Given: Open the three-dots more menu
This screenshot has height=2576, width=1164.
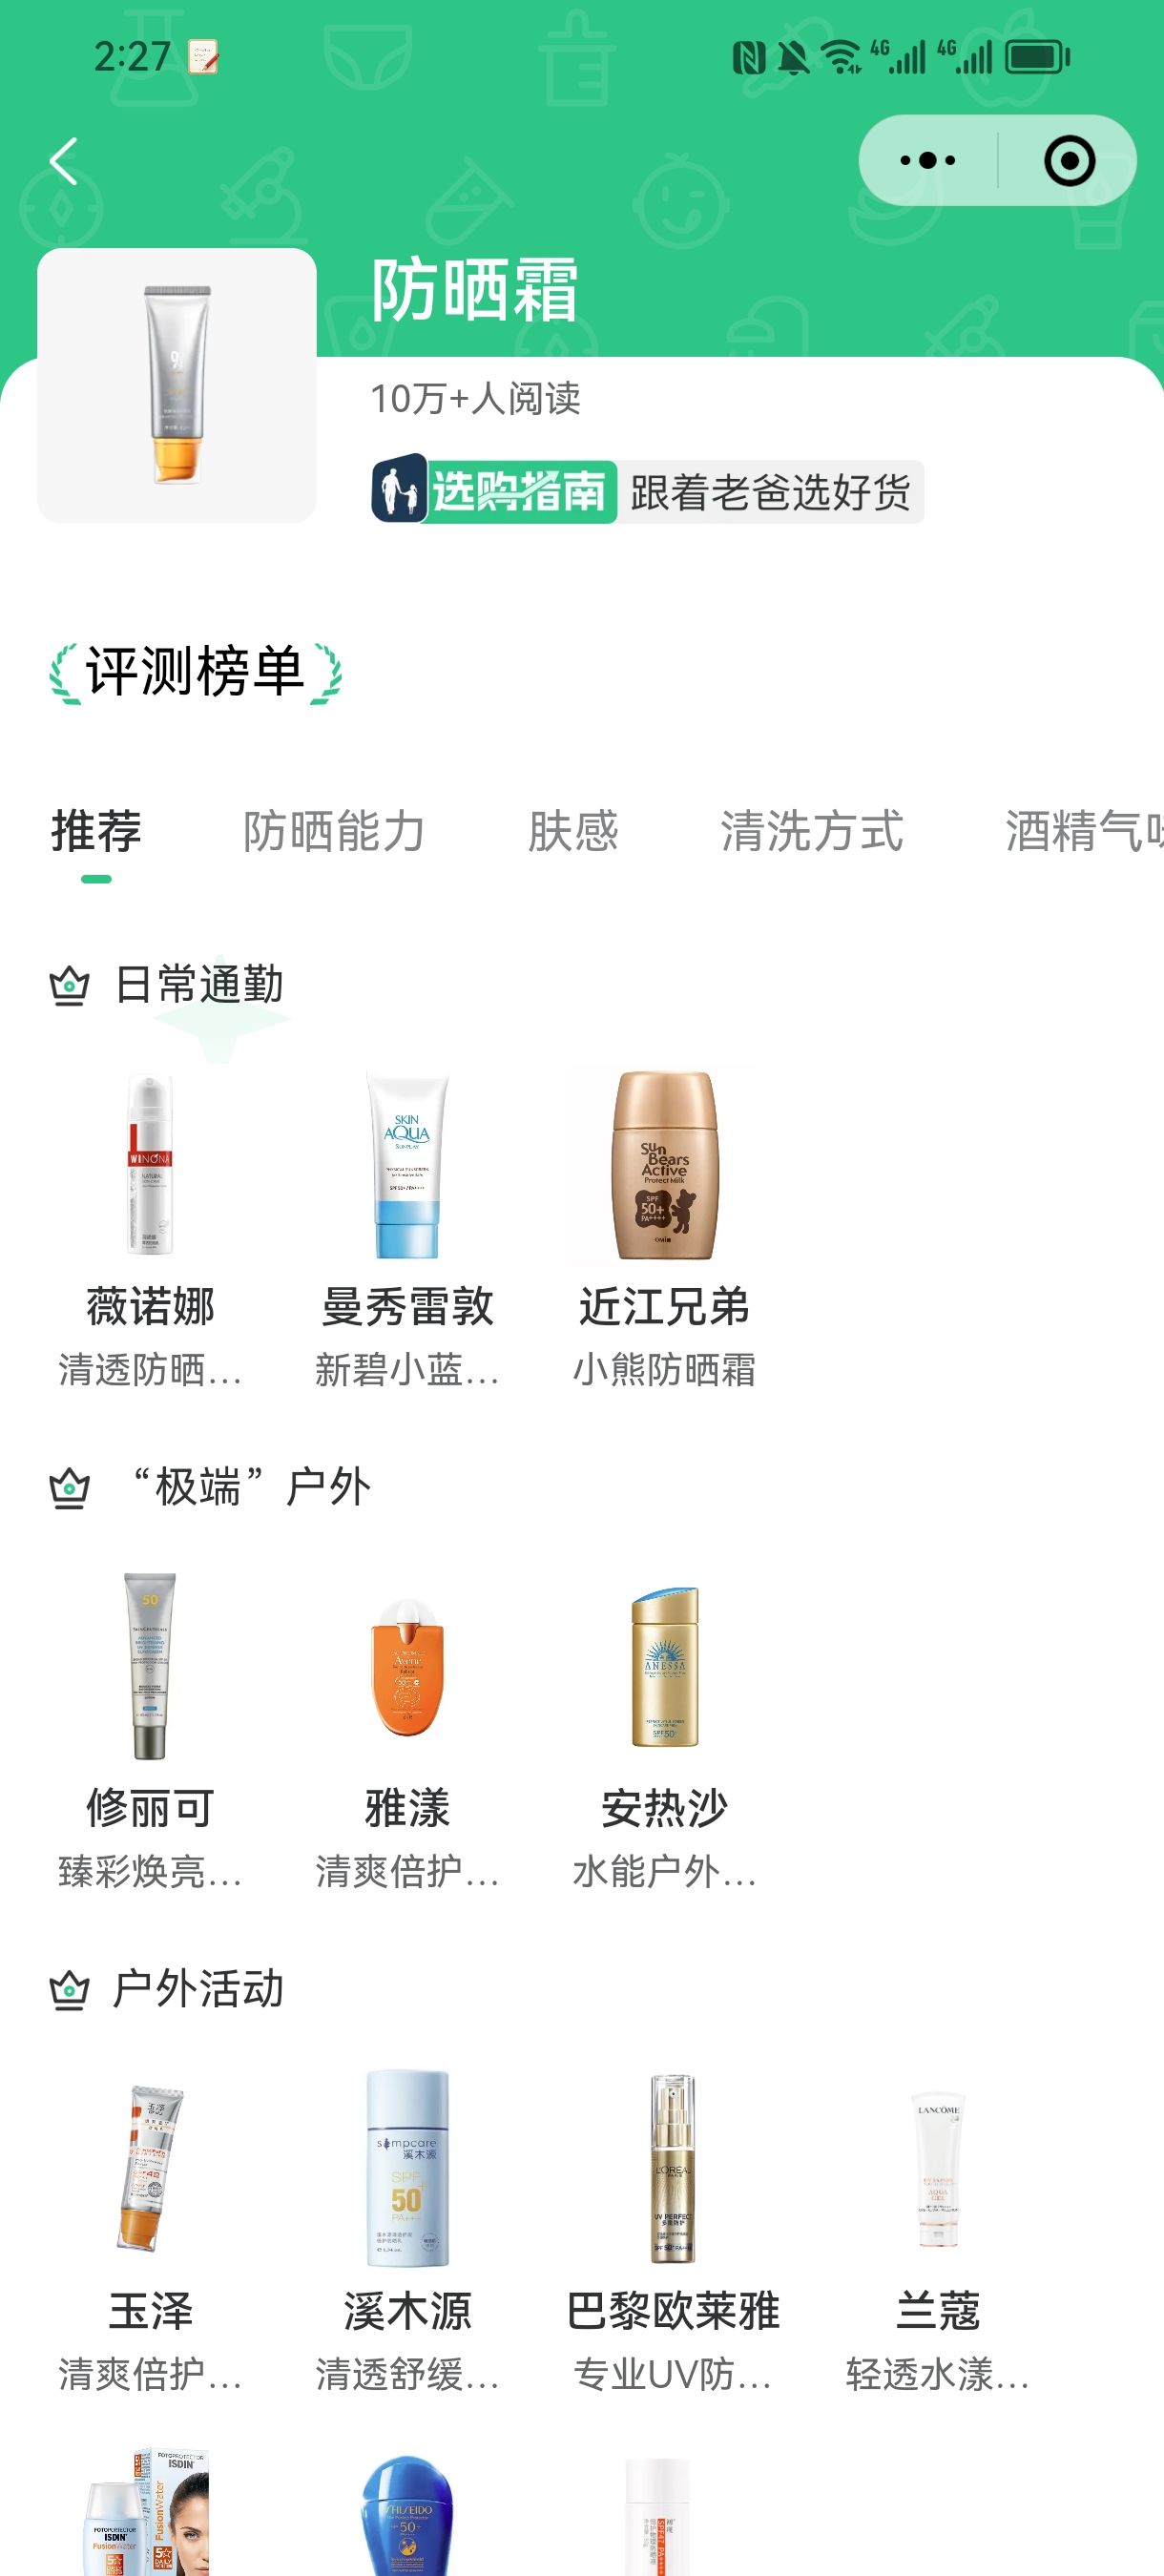Looking at the screenshot, I should pos(927,160).
